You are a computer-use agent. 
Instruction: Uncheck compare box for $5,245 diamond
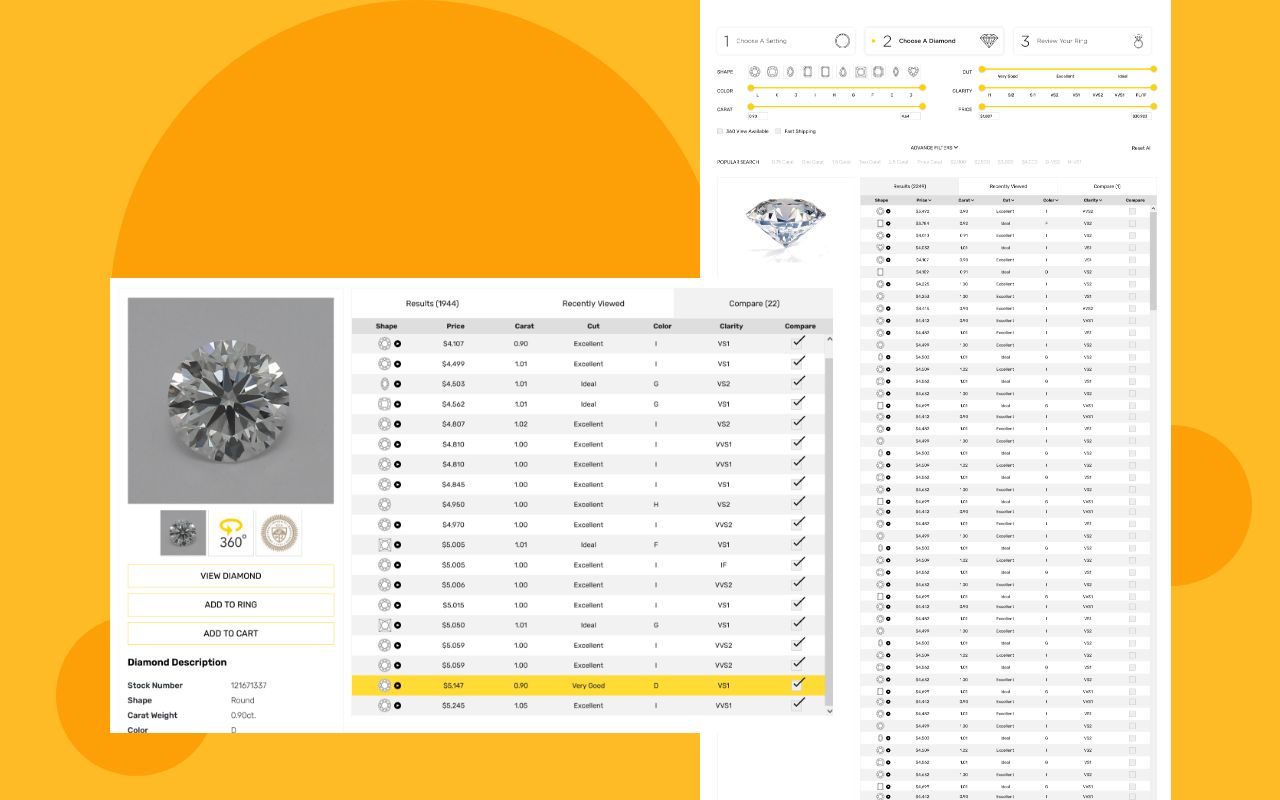point(797,704)
